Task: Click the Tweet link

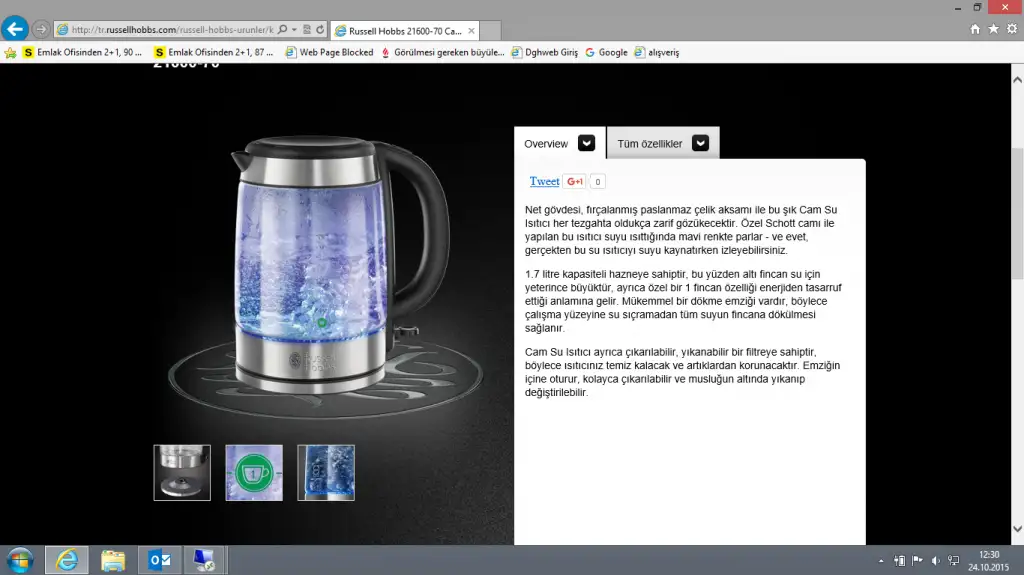Action: click(x=544, y=181)
